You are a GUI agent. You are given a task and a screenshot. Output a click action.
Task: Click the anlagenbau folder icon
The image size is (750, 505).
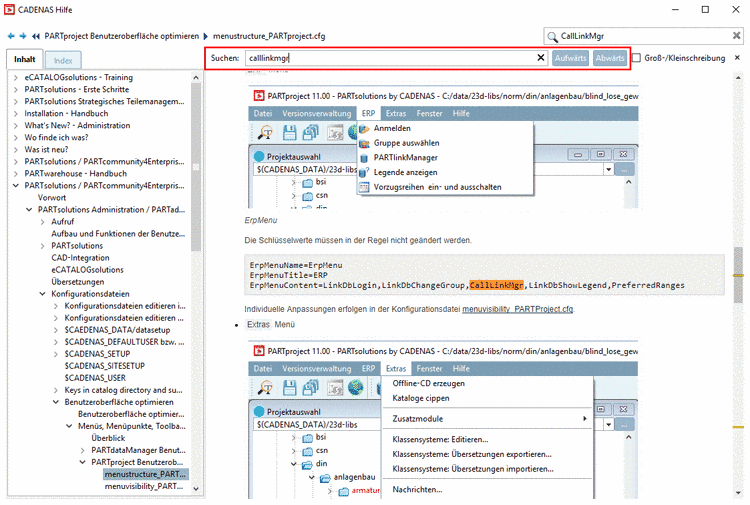[x=325, y=477]
